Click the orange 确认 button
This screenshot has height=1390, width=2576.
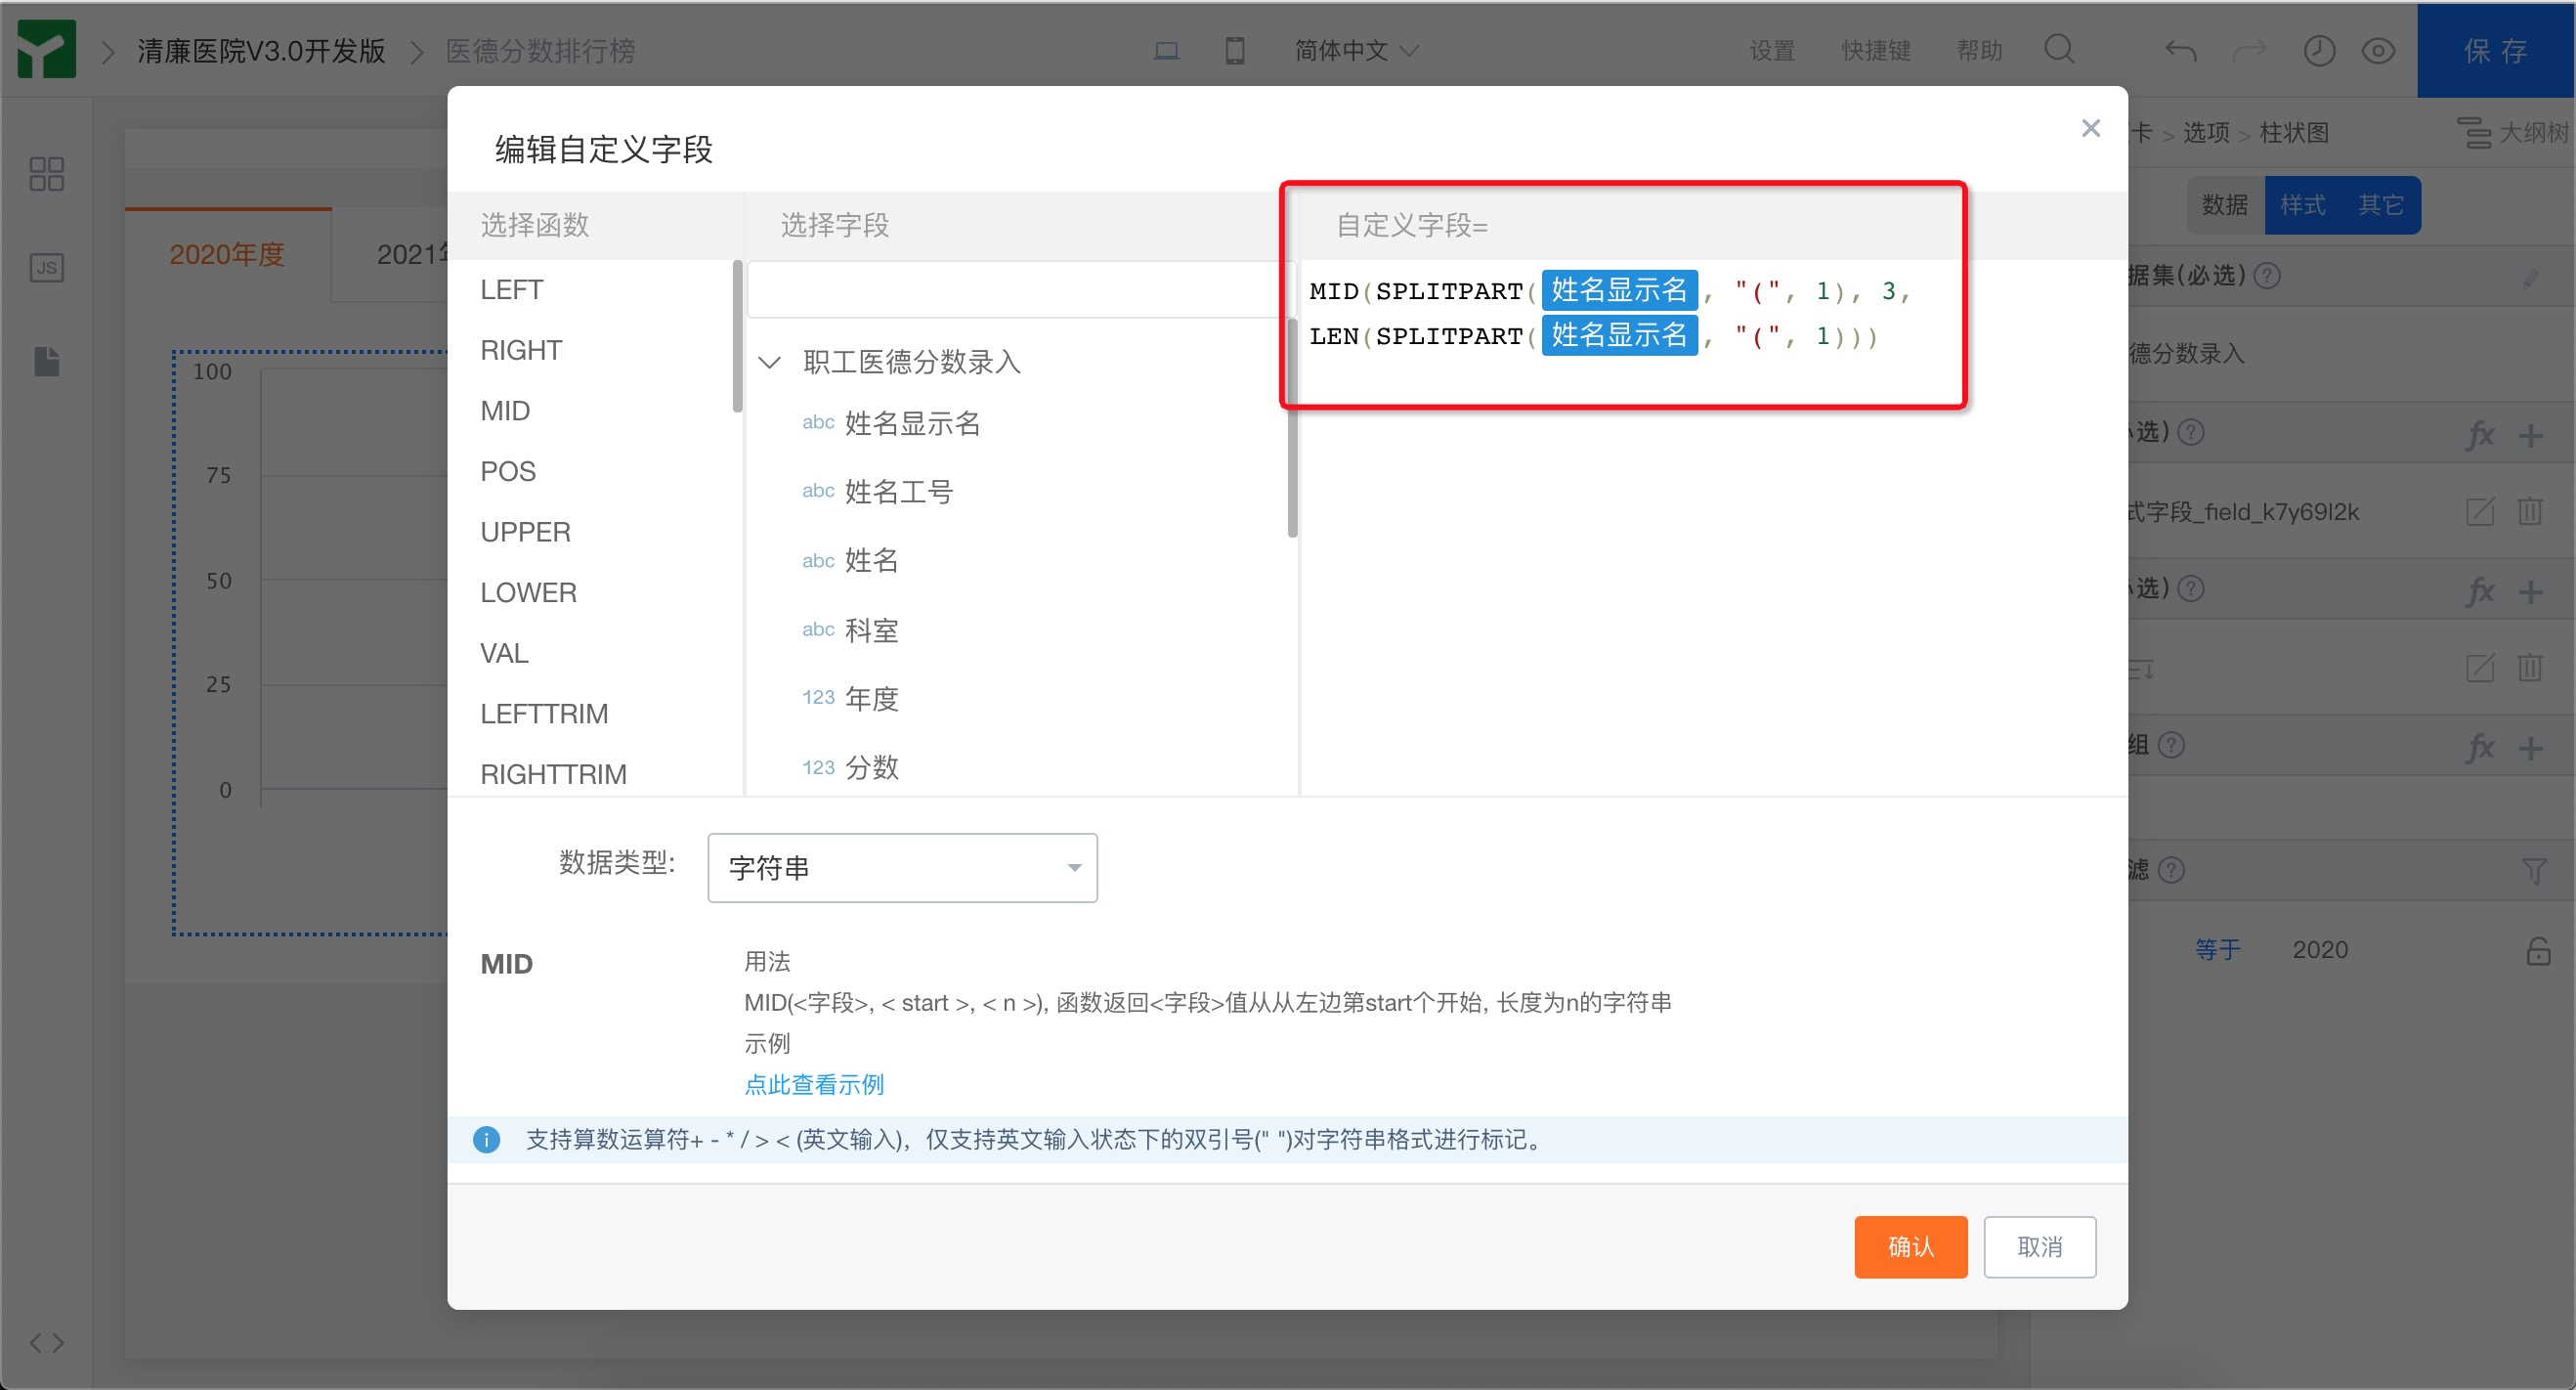pyautogui.click(x=1910, y=1246)
